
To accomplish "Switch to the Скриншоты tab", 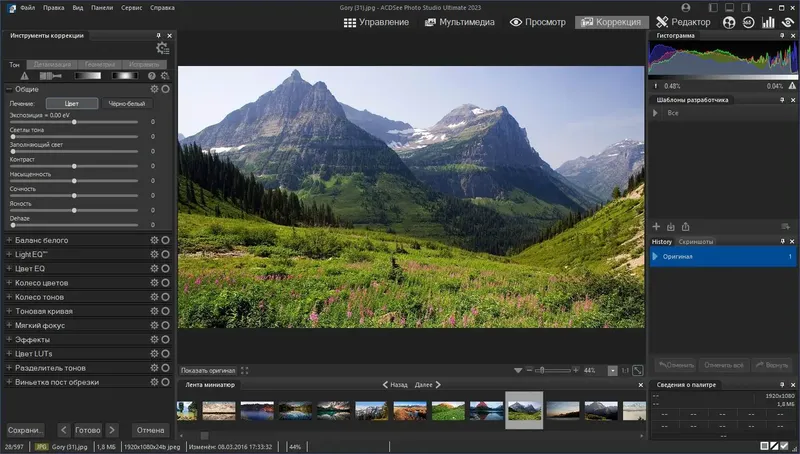I will [x=695, y=242].
